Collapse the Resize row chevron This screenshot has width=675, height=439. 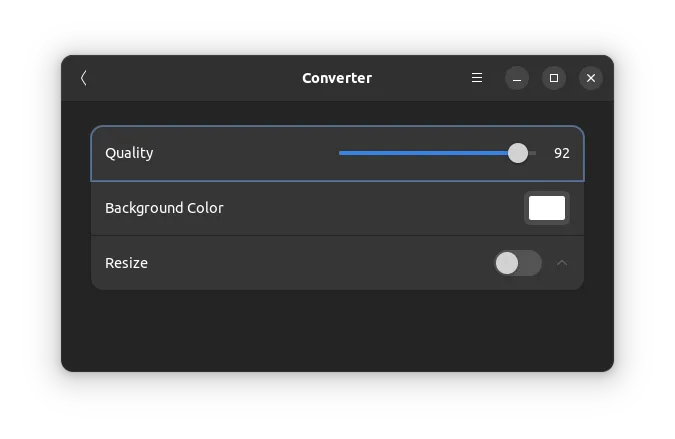pyautogui.click(x=562, y=263)
